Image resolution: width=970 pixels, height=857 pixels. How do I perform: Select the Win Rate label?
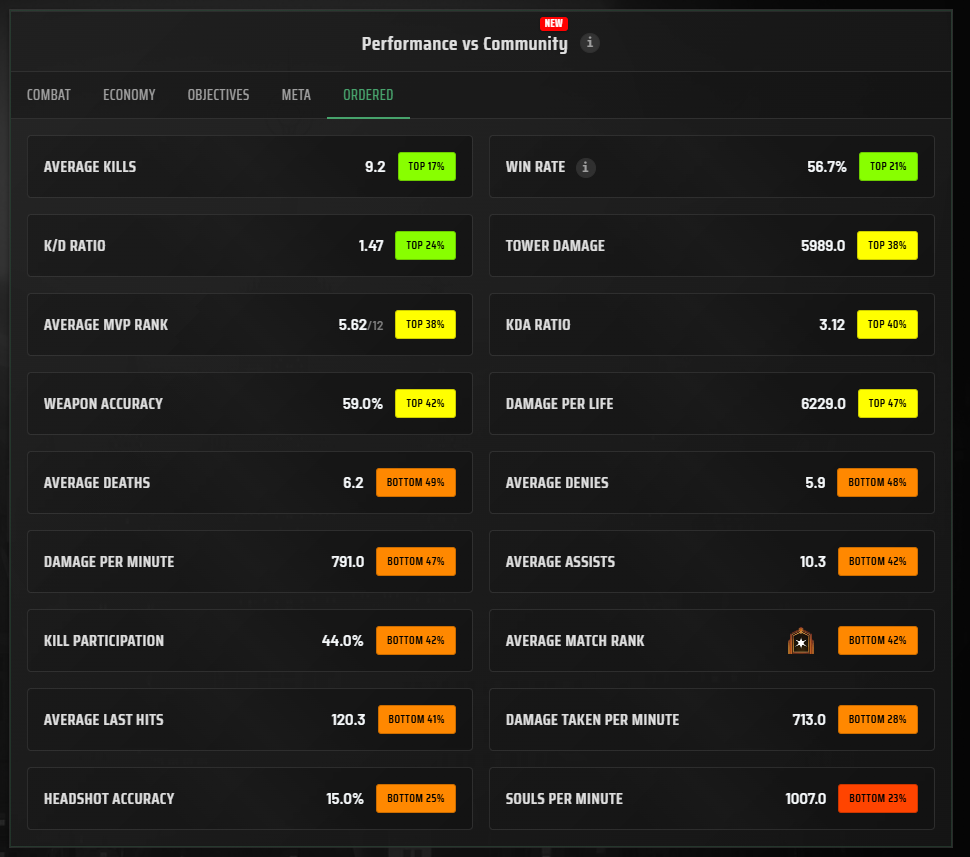pos(535,167)
